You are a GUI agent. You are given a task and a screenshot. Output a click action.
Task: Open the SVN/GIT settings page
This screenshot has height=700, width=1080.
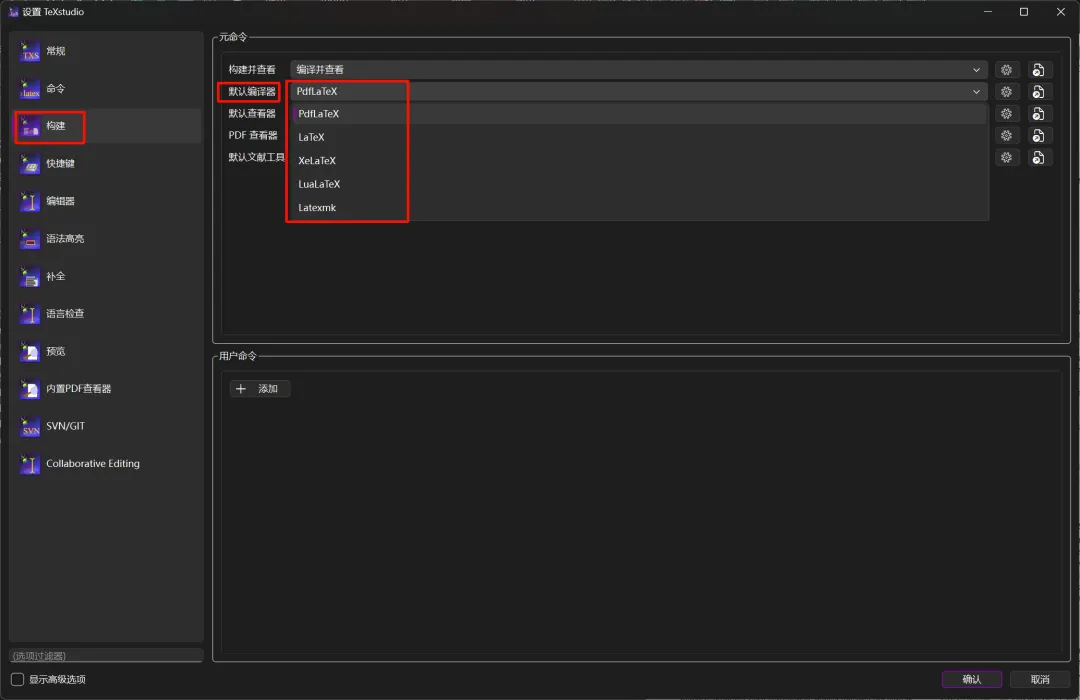(x=107, y=426)
